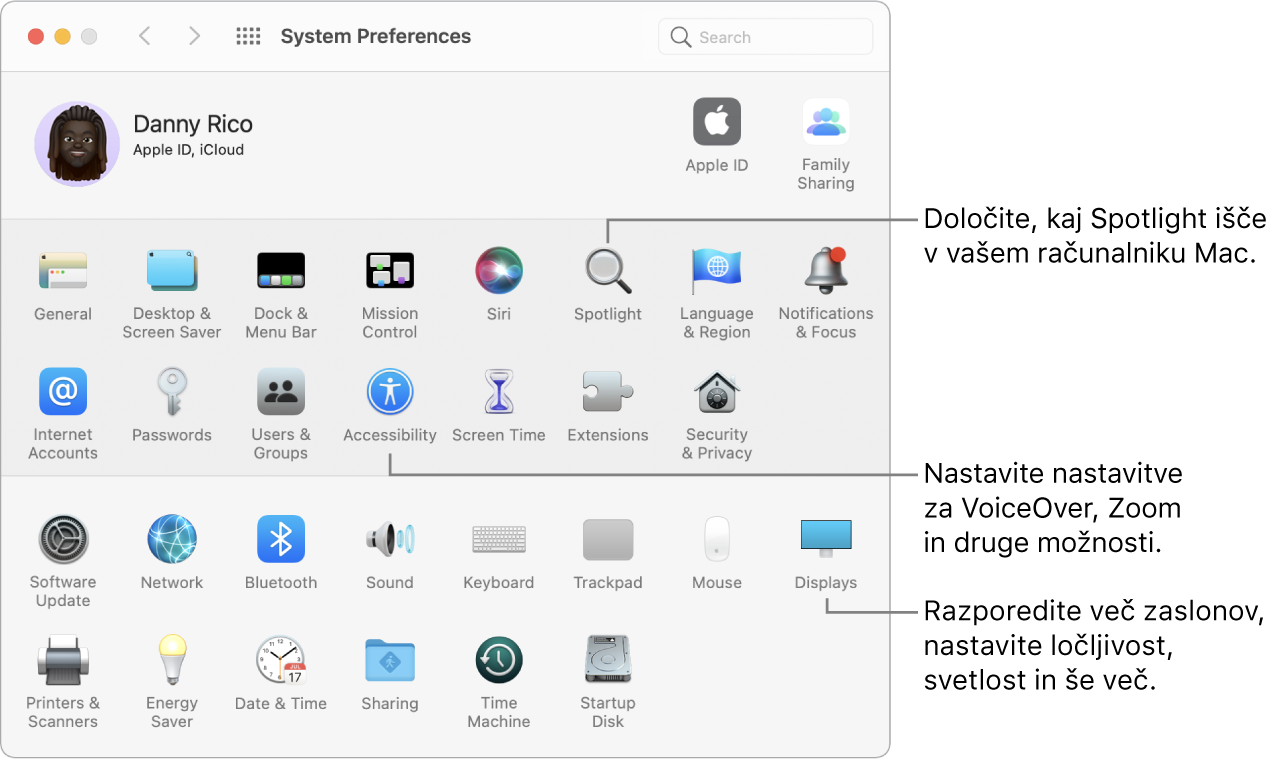
Task: Click the Search field
Action: coord(765,37)
